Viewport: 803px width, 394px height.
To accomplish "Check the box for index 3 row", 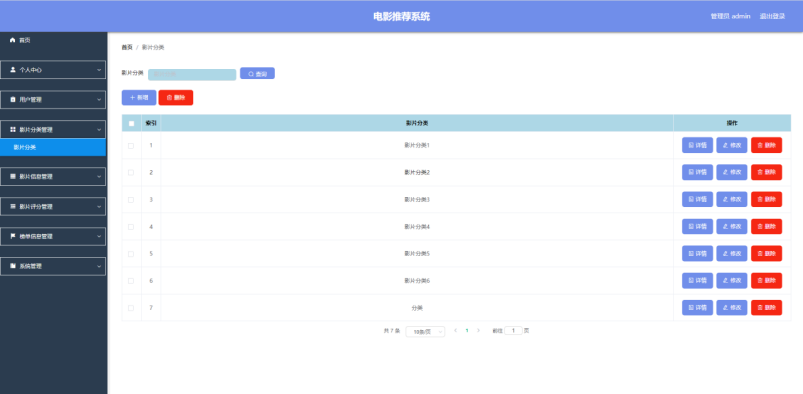I will tap(131, 200).
